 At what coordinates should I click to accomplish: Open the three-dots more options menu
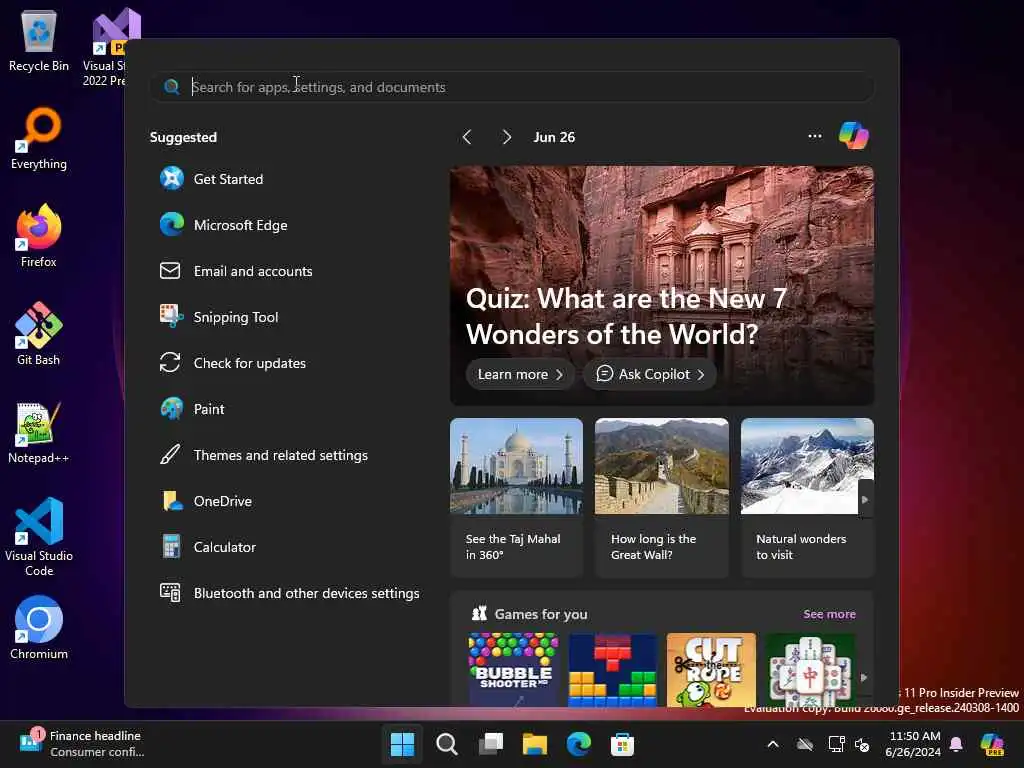pos(814,136)
